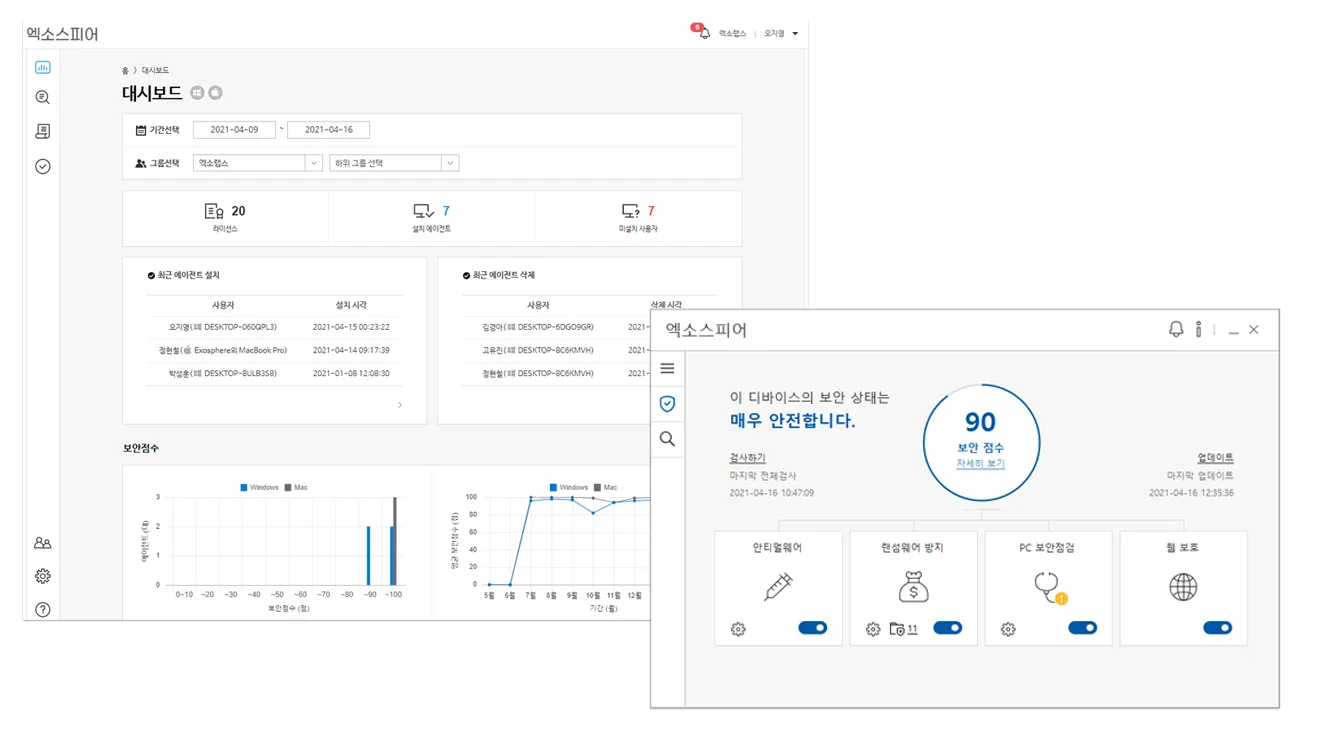Click the 검사하기 scan link
The height and width of the screenshot is (740, 1329).
[747, 458]
